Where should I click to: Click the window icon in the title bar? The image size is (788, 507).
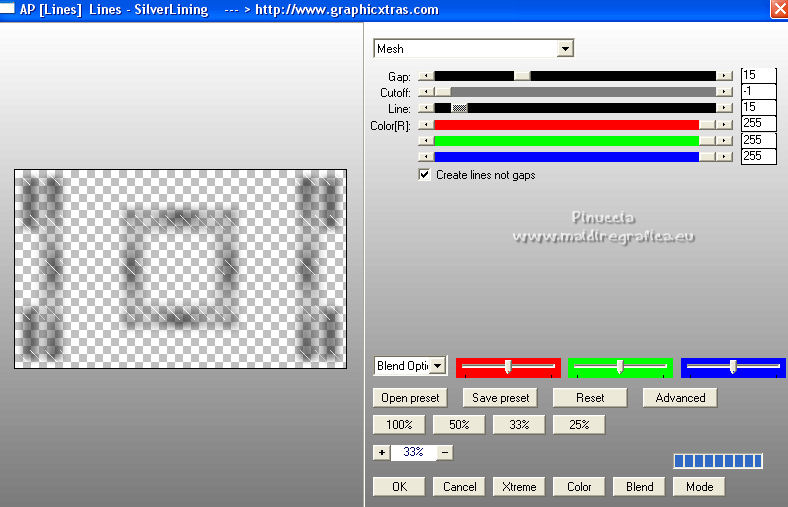[x=7, y=9]
